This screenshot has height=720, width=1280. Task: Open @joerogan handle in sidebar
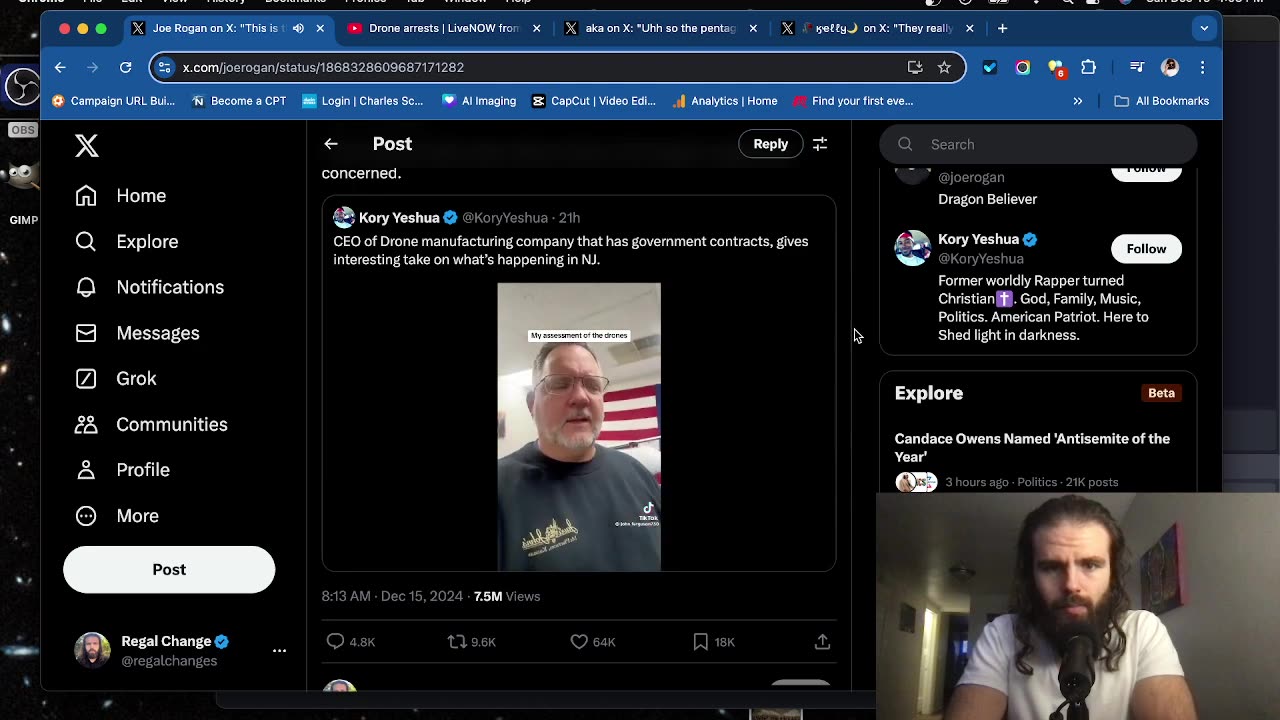click(x=971, y=177)
